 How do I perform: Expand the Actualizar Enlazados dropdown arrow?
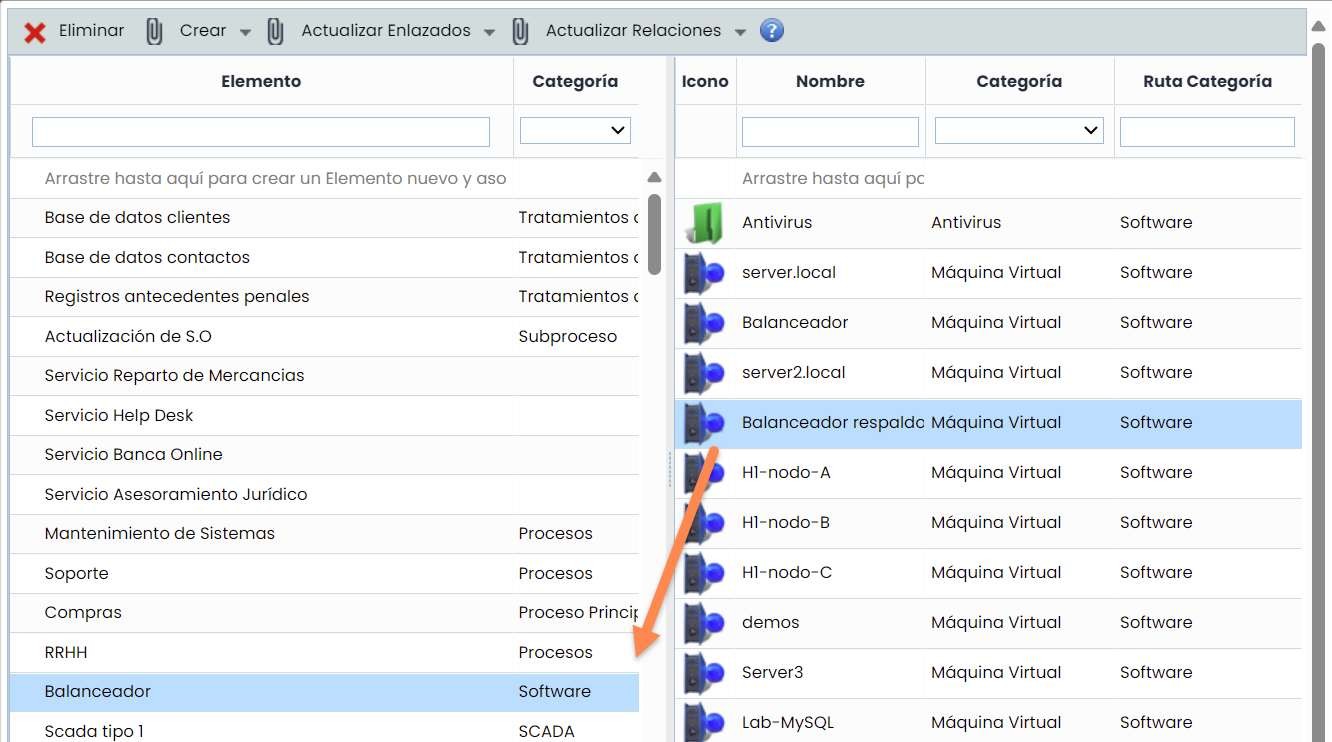(489, 32)
